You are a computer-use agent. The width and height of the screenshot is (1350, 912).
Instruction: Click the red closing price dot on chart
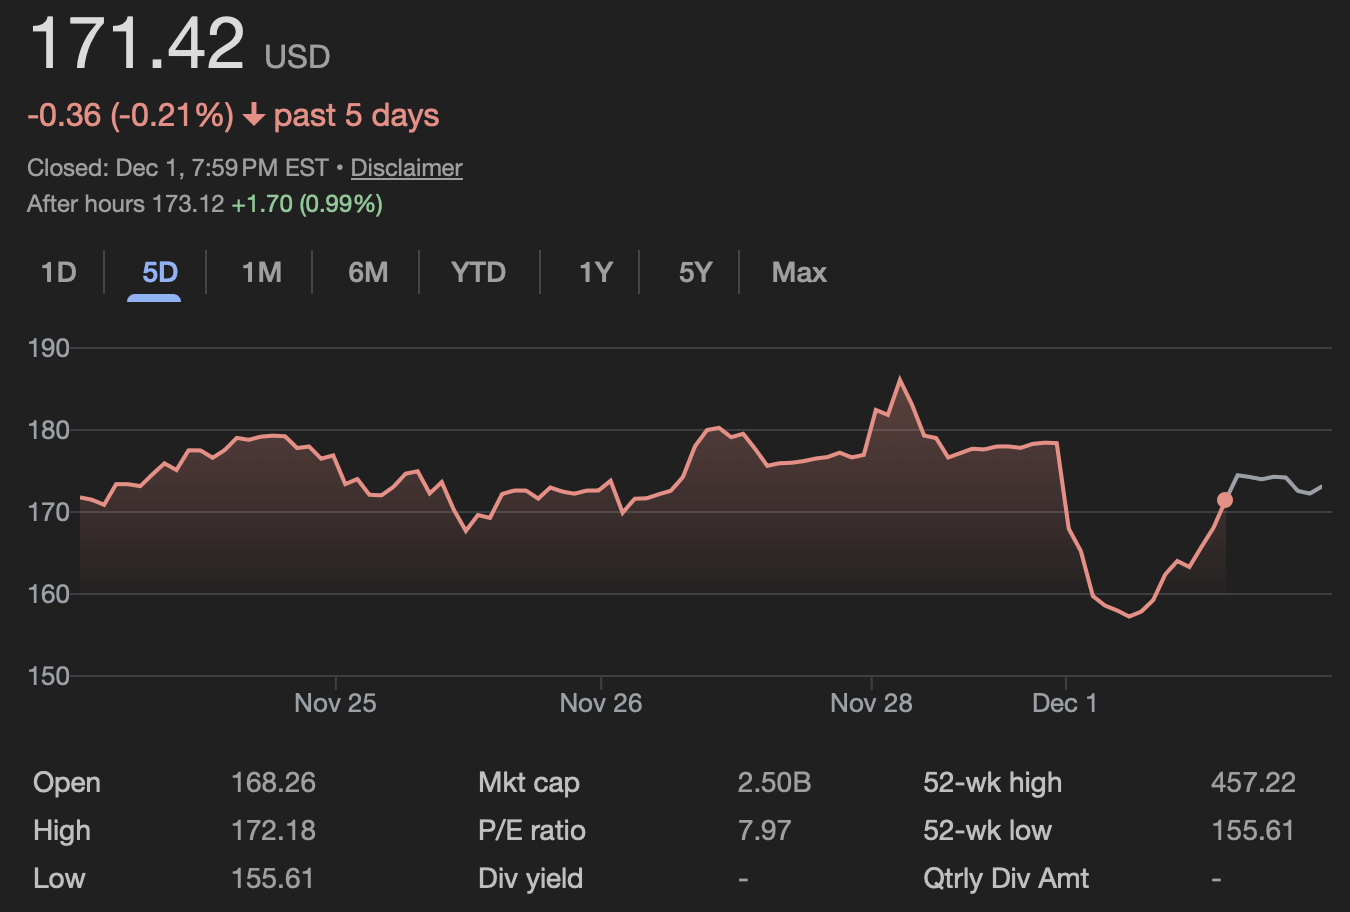click(1225, 500)
